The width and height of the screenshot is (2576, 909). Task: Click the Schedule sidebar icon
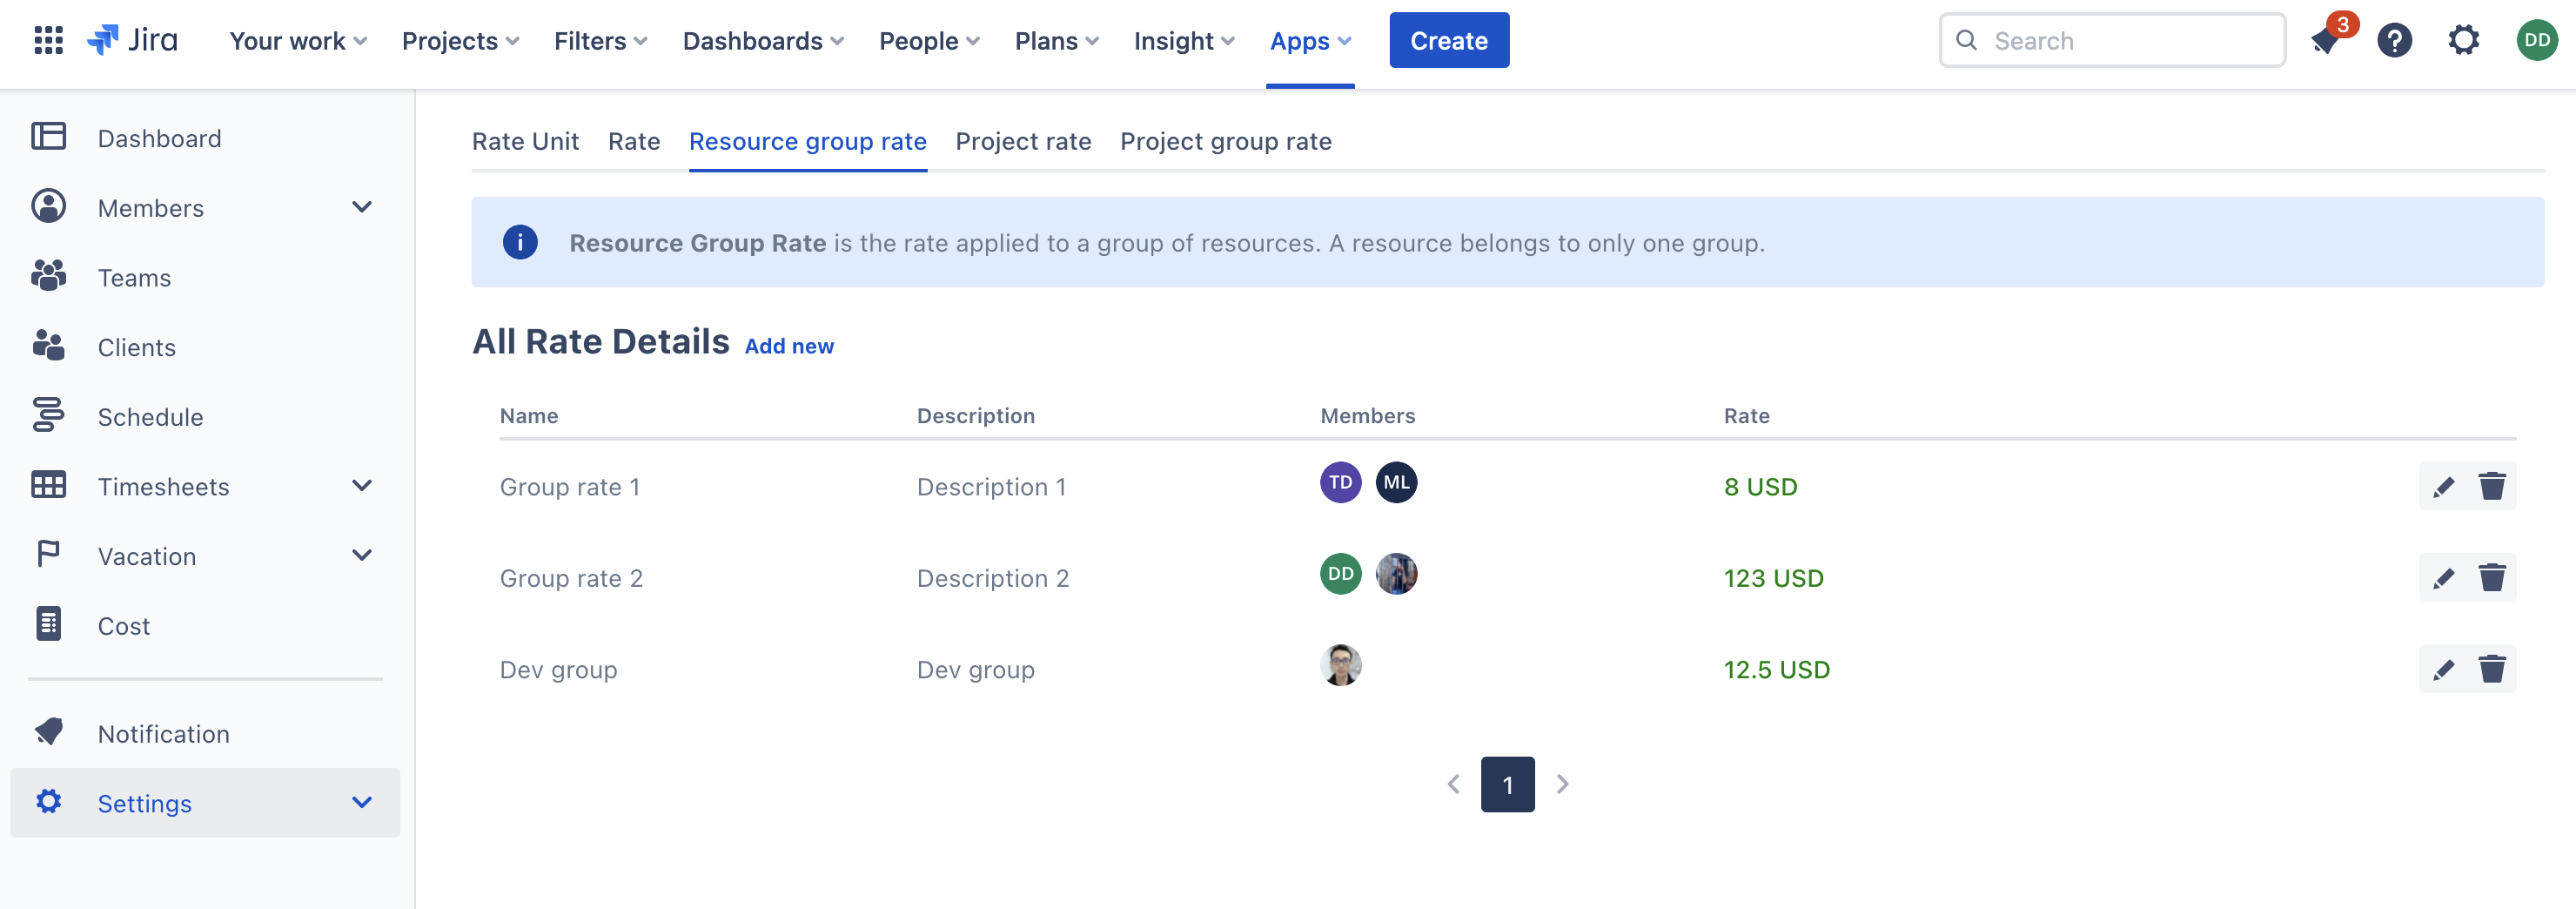click(48, 415)
